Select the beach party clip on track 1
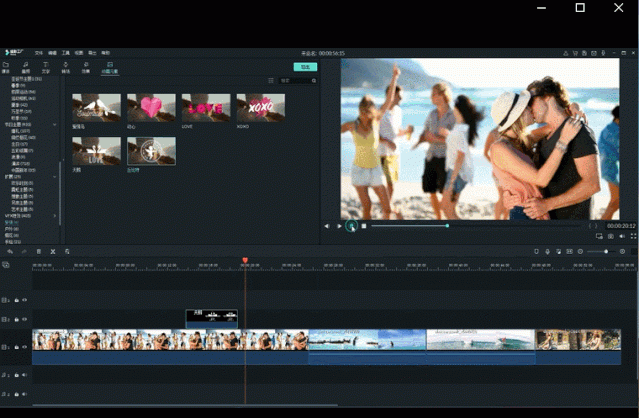 (x=170, y=347)
